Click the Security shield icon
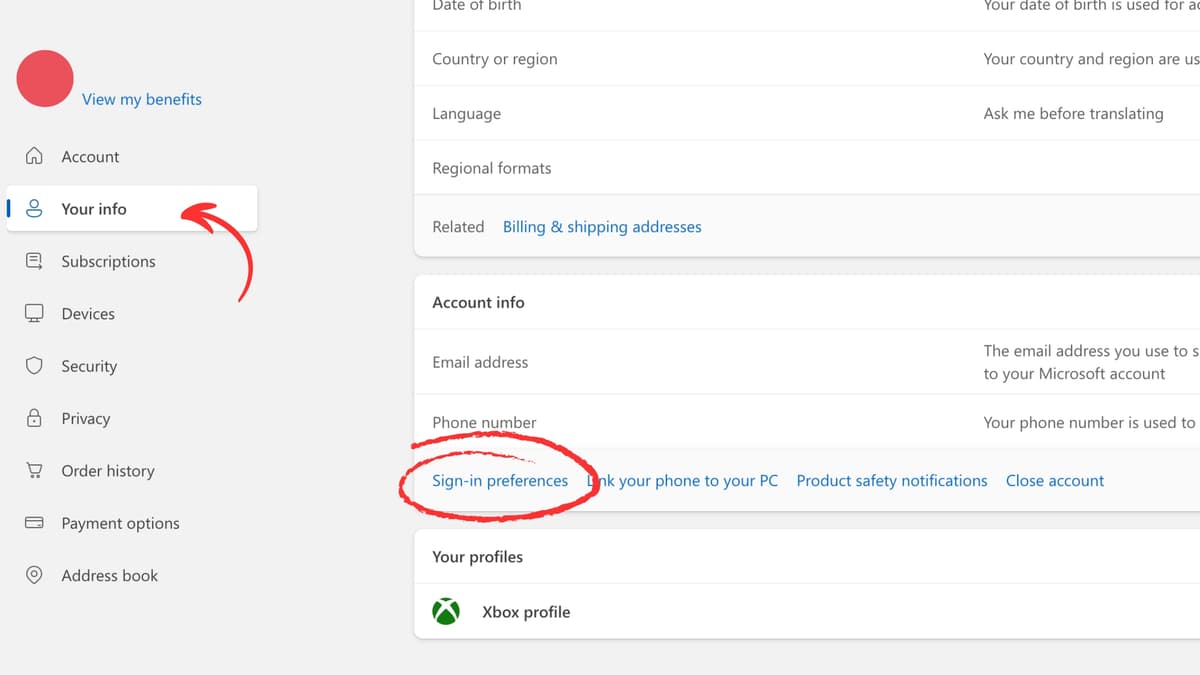This screenshot has width=1200, height=675. pos(36,366)
